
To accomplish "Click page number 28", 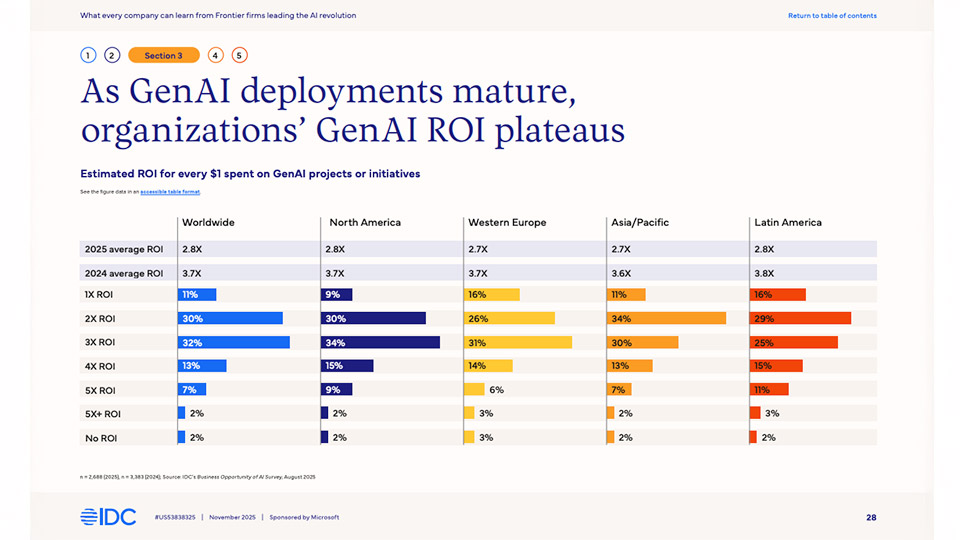I will tap(871, 517).
